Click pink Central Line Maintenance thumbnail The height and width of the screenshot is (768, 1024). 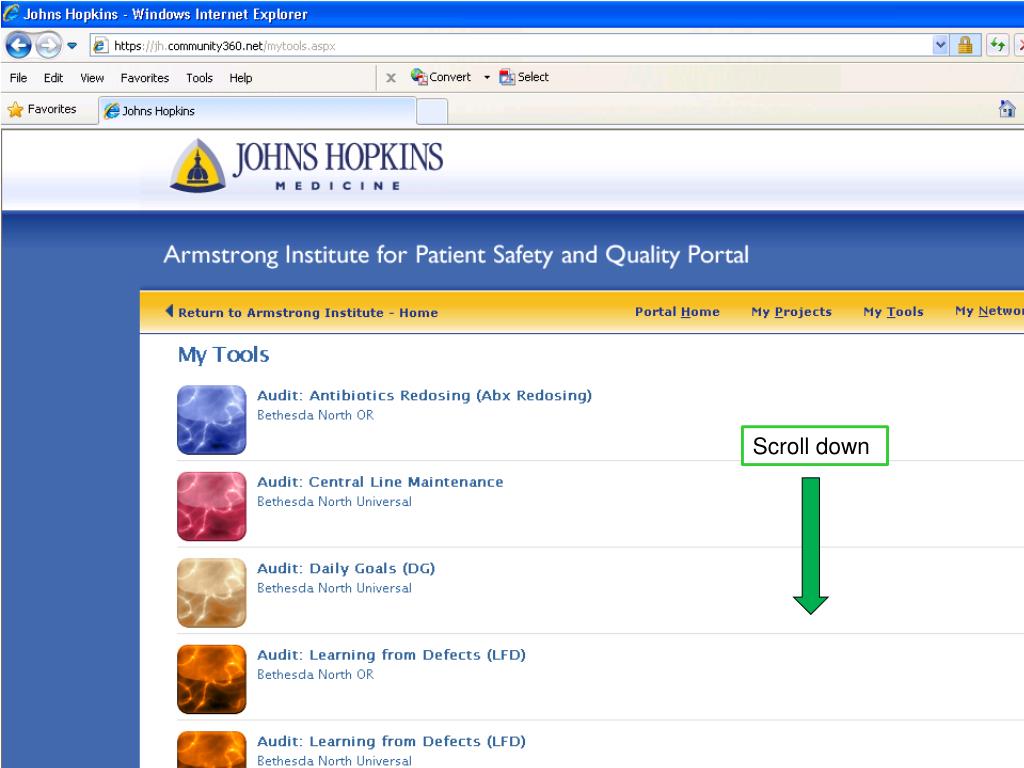[212, 506]
